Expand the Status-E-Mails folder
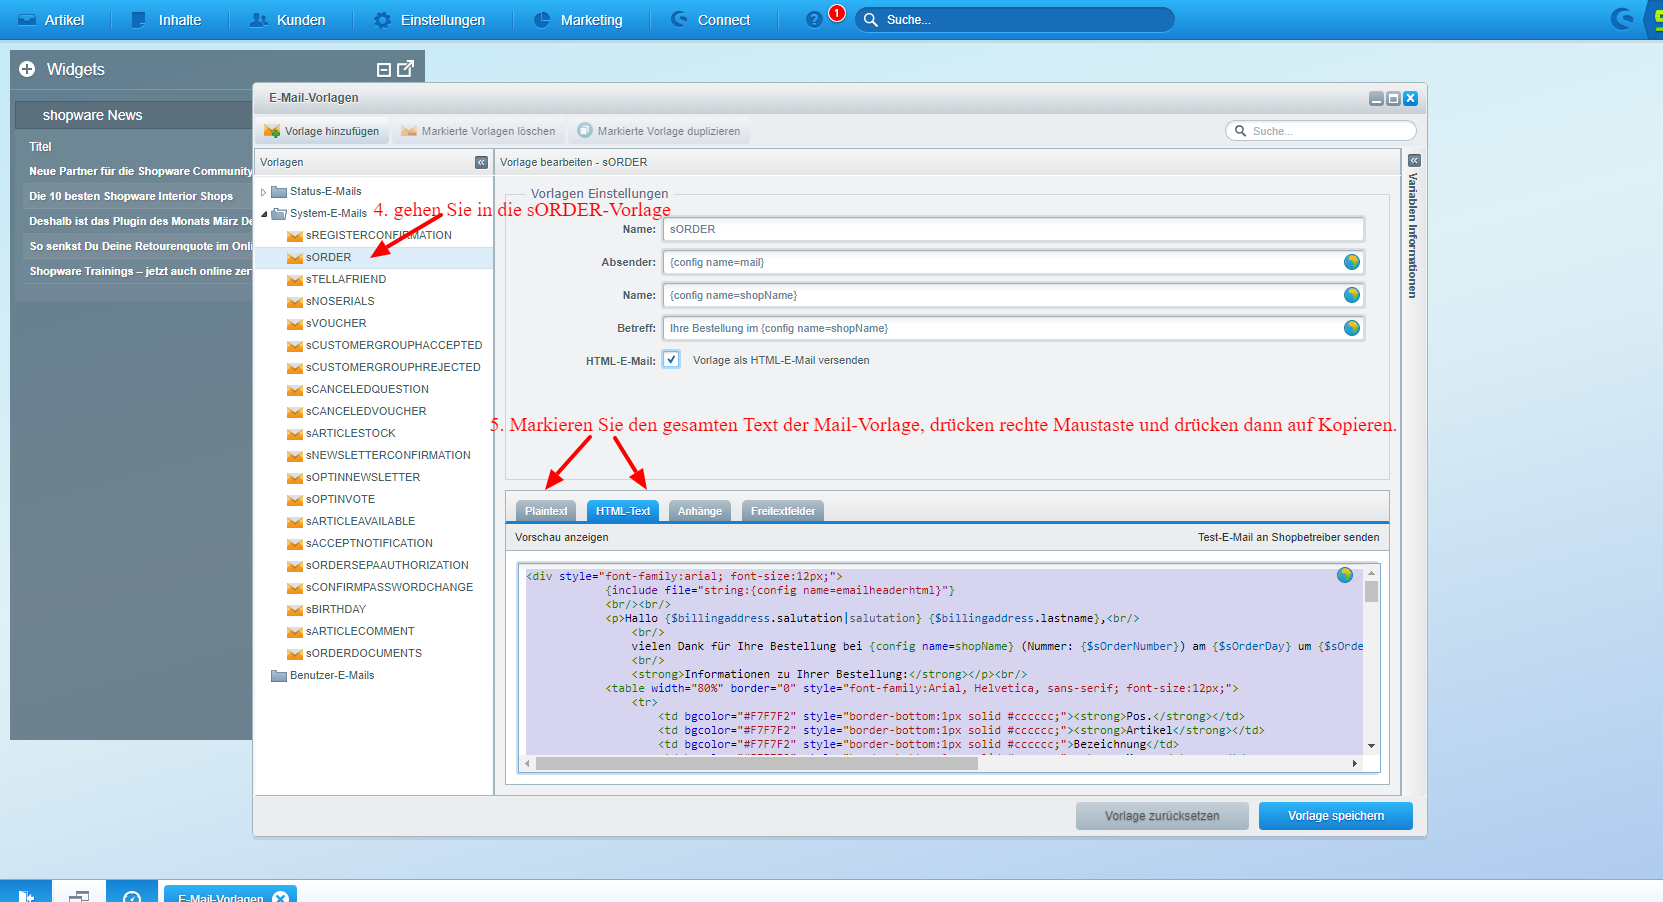1663x902 pixels. click(x=264, y=191)
